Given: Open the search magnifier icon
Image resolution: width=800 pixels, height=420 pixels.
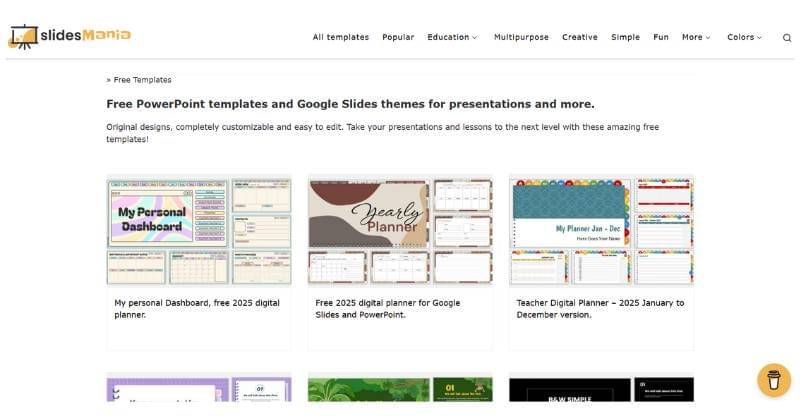Looking at the screenshot, I should click(787, 38).
